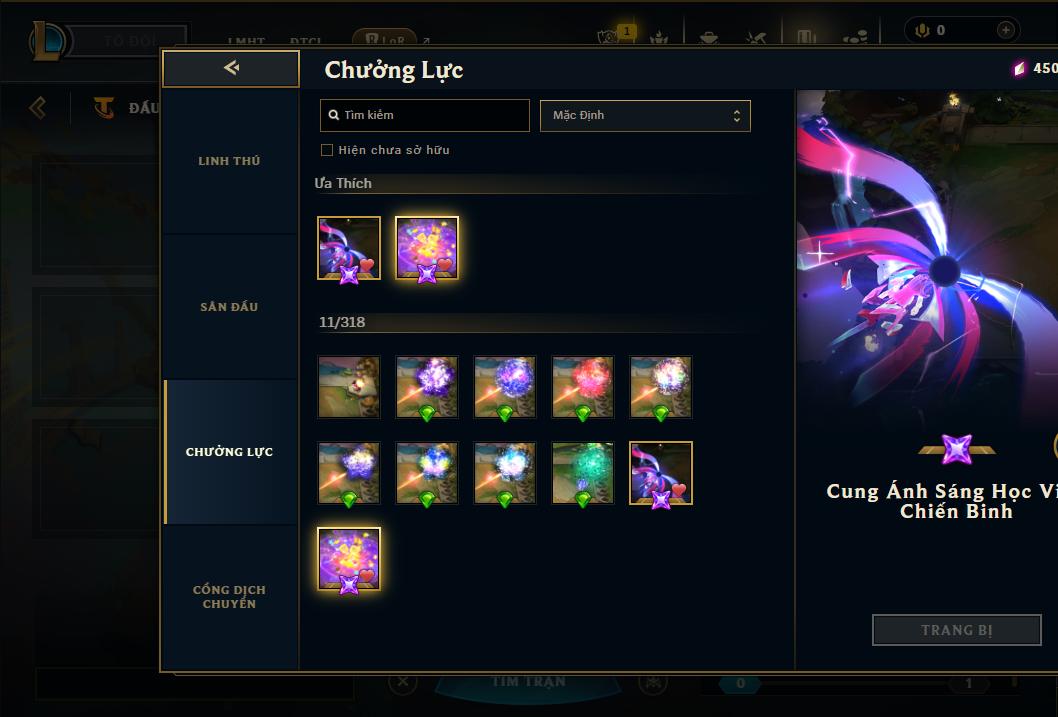Focus the Tìm kiếm search input

tap(424, 115)
